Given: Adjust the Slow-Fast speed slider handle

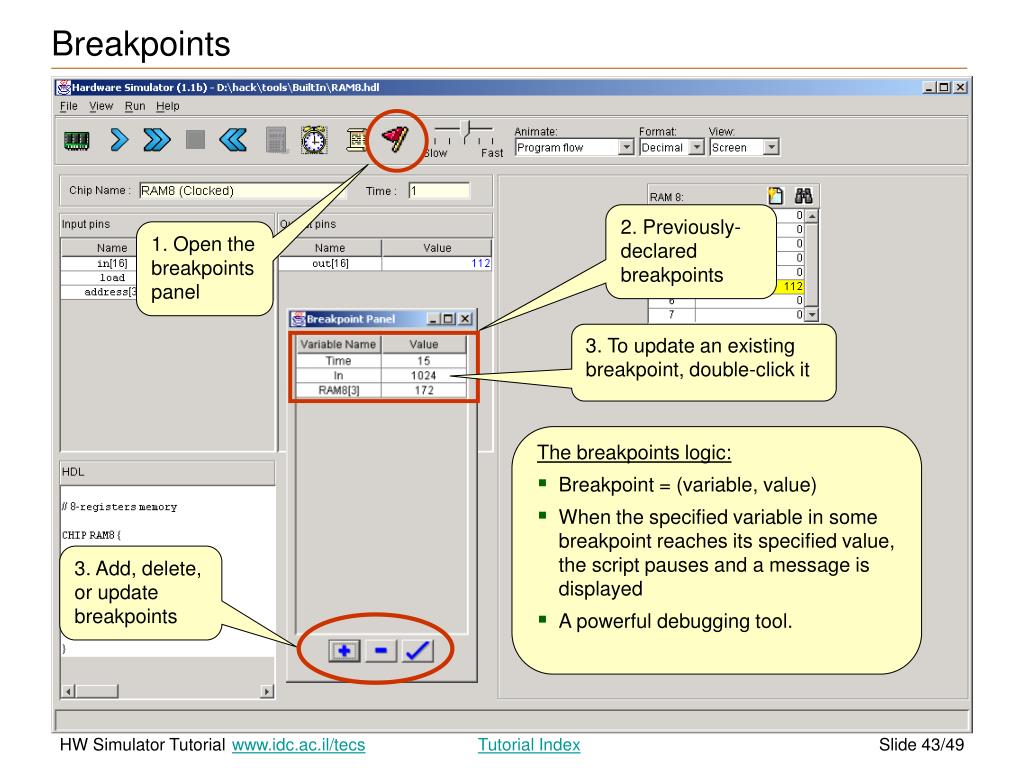Looking at the screenshot, I should (x=467, y=131).
